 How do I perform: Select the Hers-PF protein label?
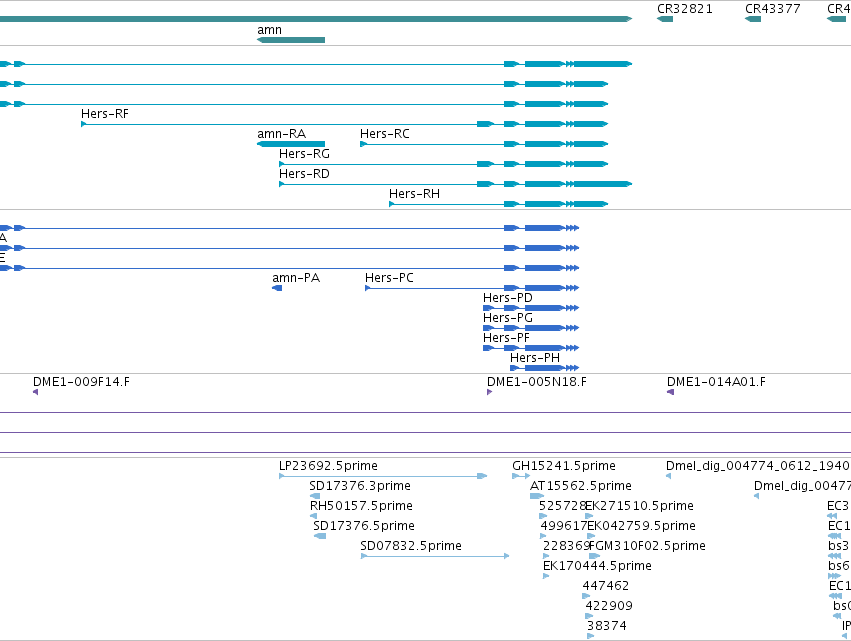coord(506,338)
